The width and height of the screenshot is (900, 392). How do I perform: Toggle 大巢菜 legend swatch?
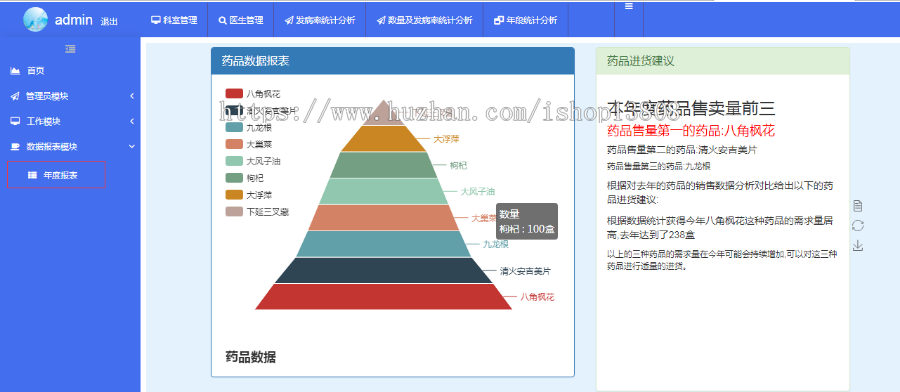click(234, 143)
